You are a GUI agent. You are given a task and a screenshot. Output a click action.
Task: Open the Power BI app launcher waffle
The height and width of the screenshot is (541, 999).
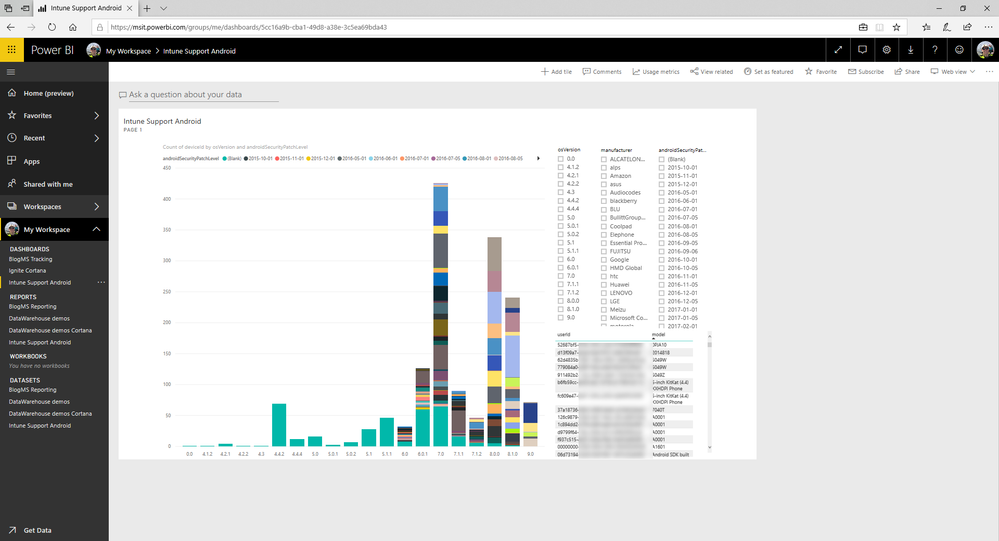pyautogui.click(x=11, y=50)
